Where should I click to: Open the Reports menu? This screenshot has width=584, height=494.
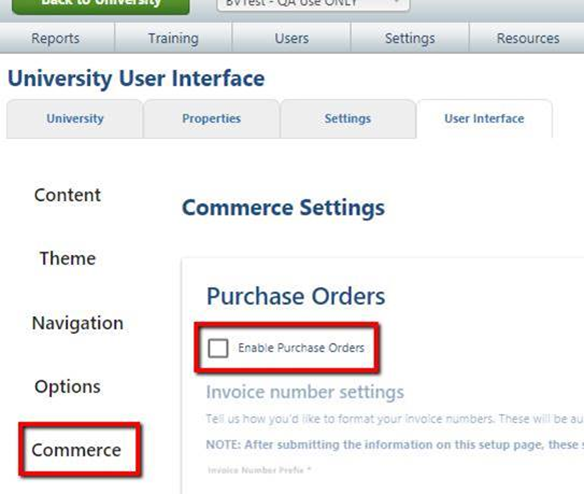coord(55,38)
